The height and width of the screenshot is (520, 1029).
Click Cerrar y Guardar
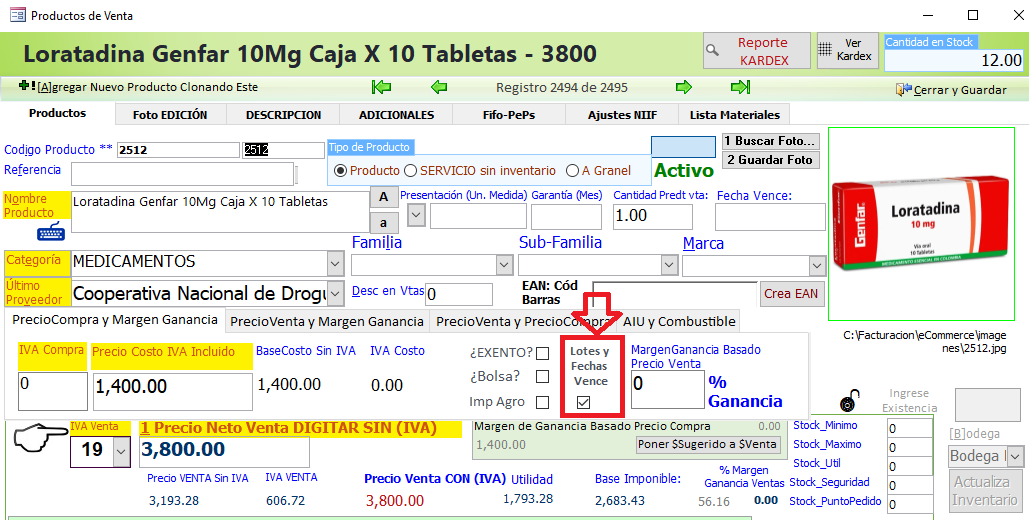(x=951, y=90)
